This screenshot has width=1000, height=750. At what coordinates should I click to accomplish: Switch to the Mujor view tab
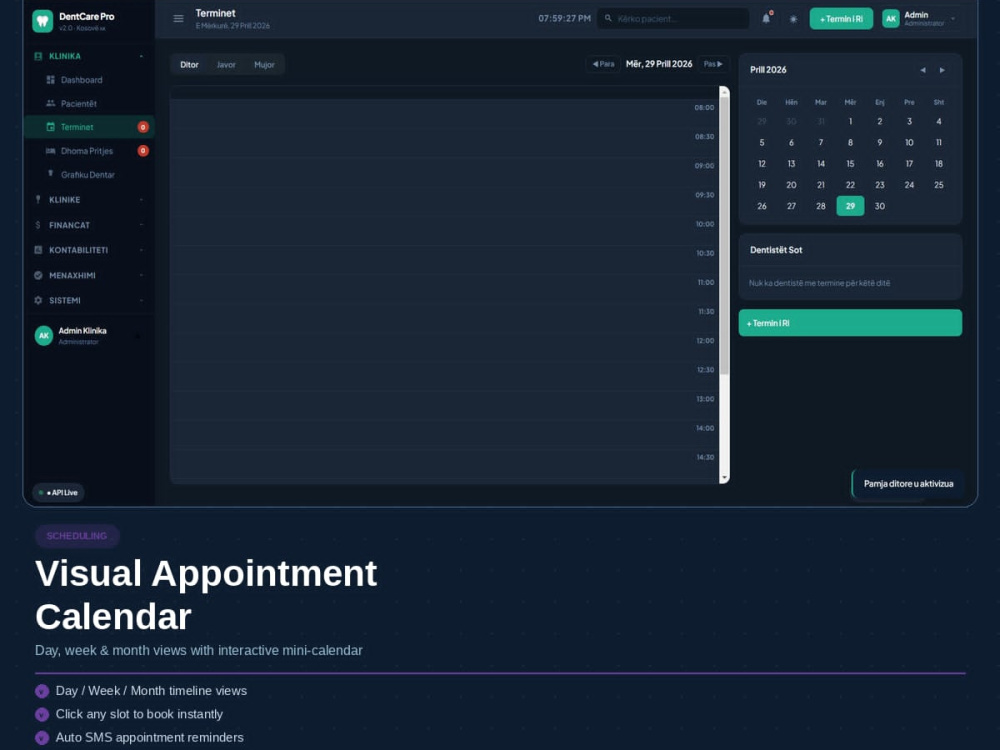coord(264,64)
